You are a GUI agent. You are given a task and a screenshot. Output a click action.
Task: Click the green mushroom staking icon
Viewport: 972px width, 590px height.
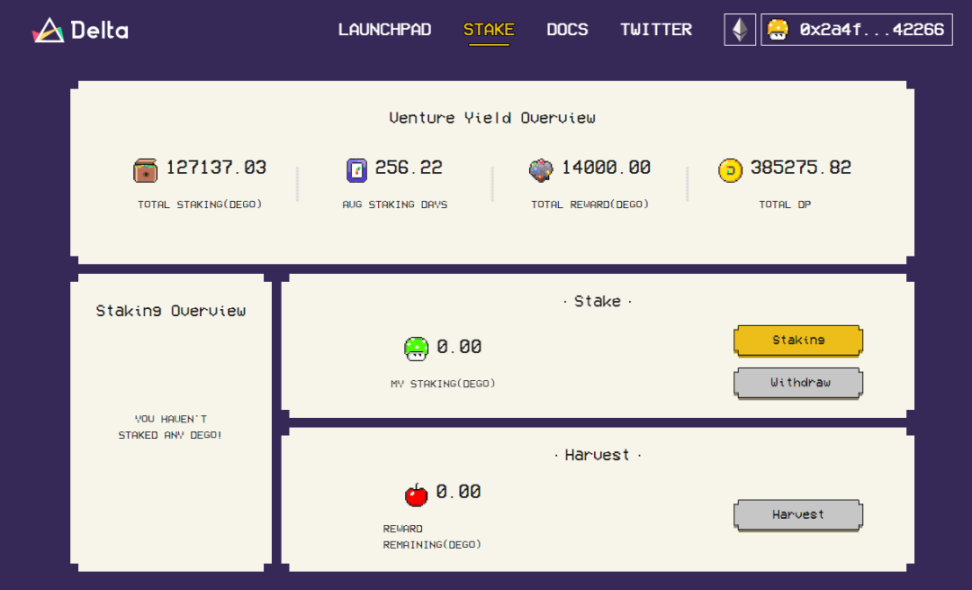click(416, 348)
